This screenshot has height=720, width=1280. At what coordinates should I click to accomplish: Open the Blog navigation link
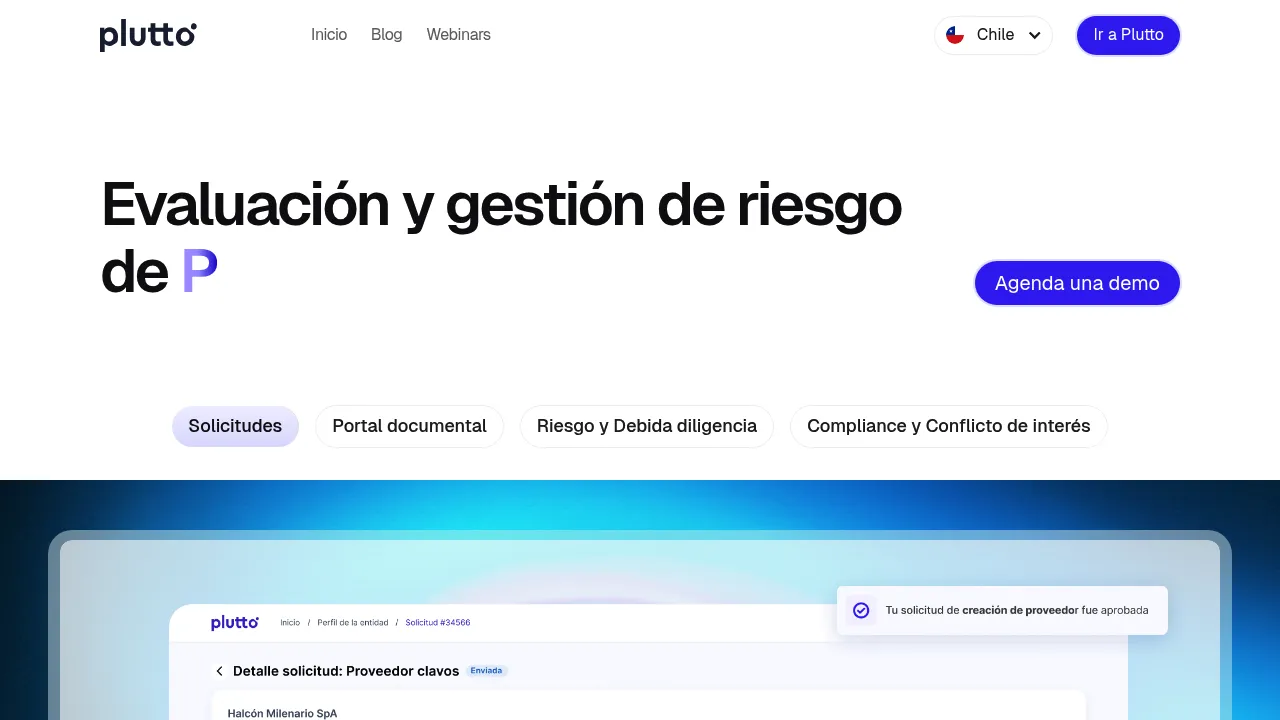point(386,35)
